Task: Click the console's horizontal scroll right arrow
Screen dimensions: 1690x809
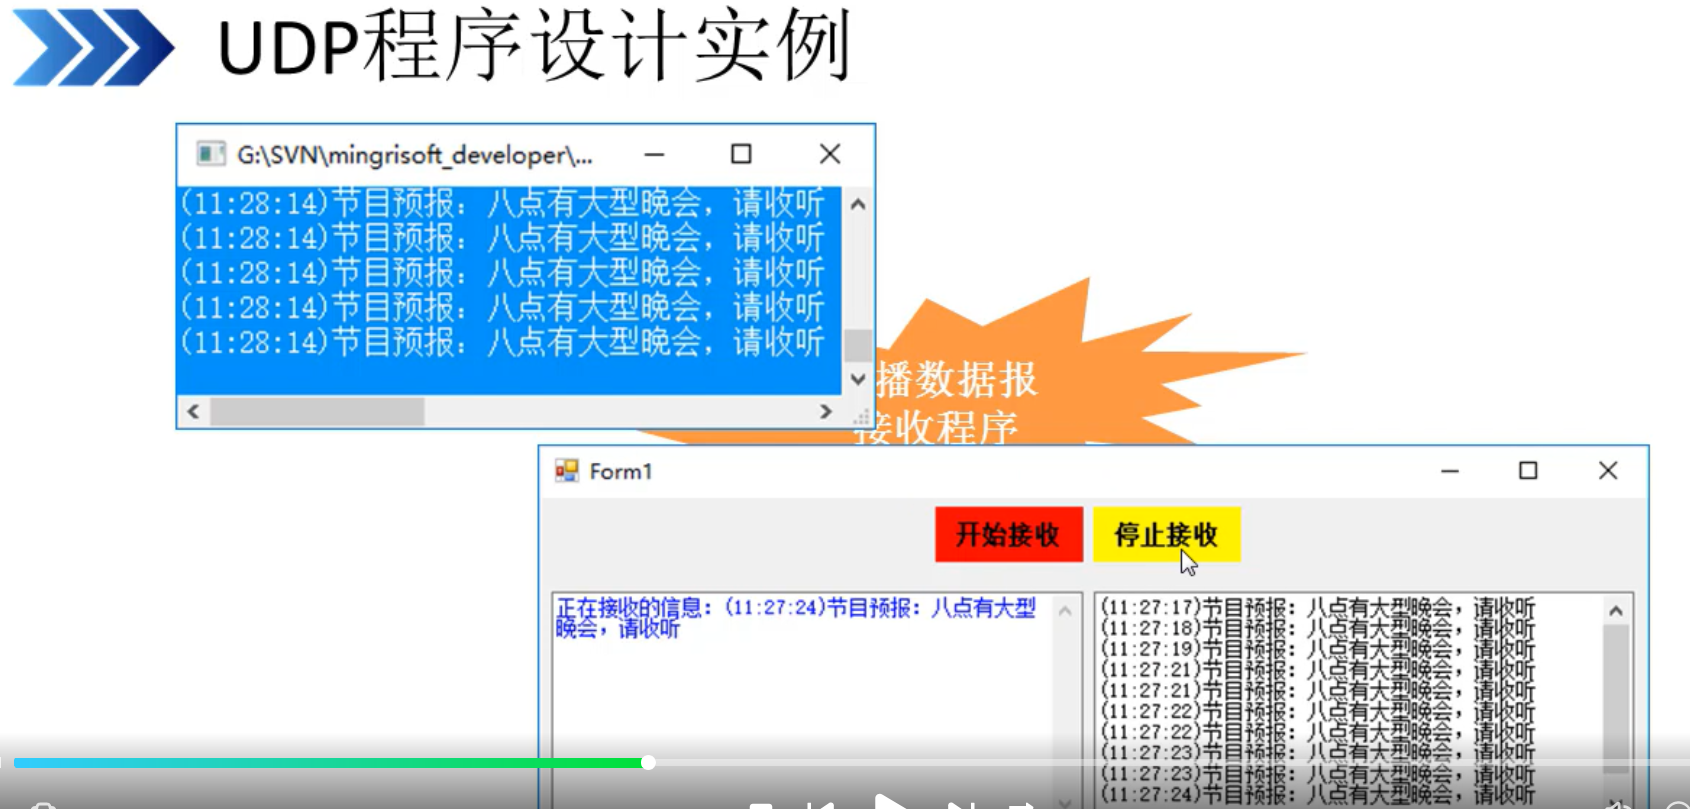Action: click(x=825, y=411)
